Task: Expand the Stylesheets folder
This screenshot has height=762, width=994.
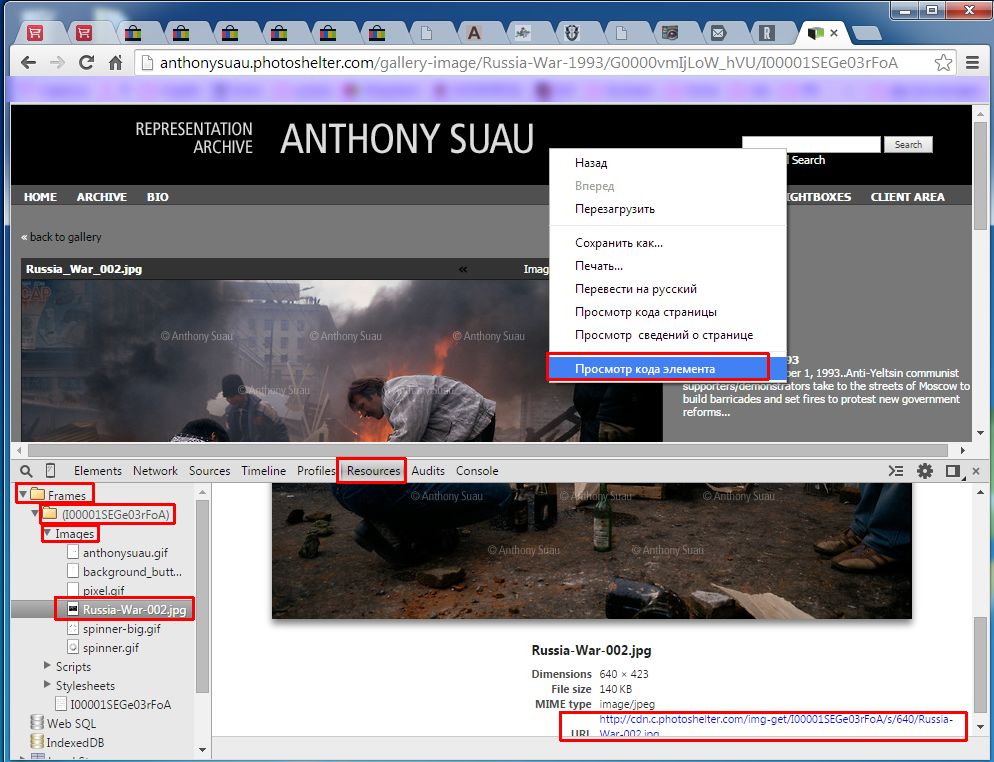Action: pos(47,685)
